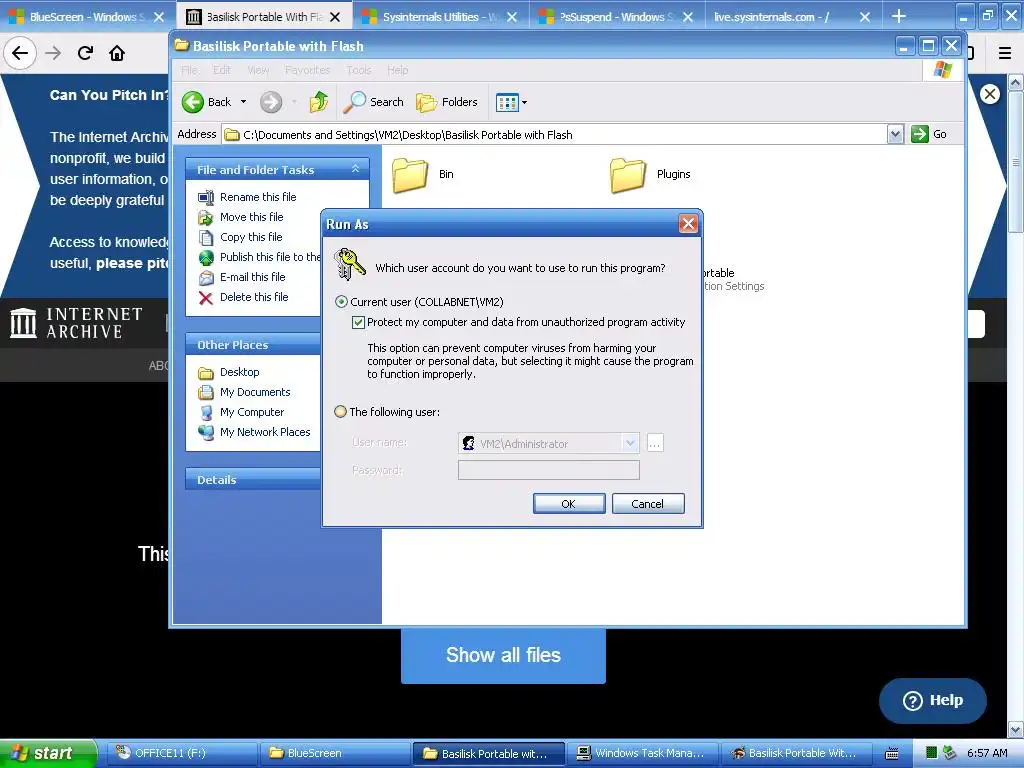Click the Details panel header
Viewport: 1024px width, 768px height.
[x=254, y=479]
